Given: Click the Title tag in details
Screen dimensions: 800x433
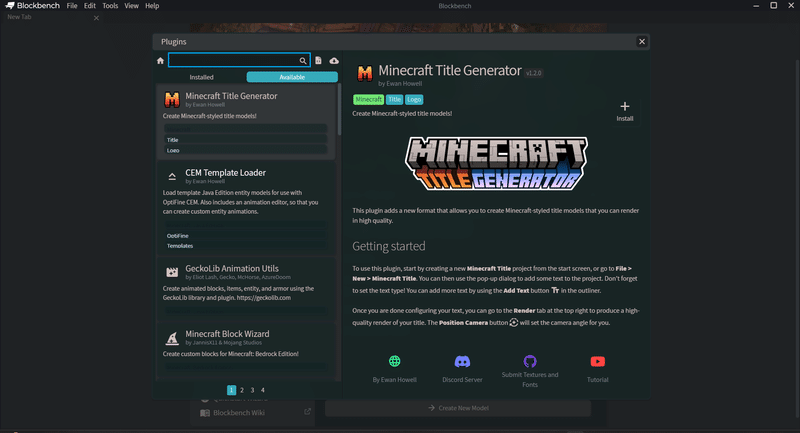Looking at the screenshot, I should coord(394,99).
